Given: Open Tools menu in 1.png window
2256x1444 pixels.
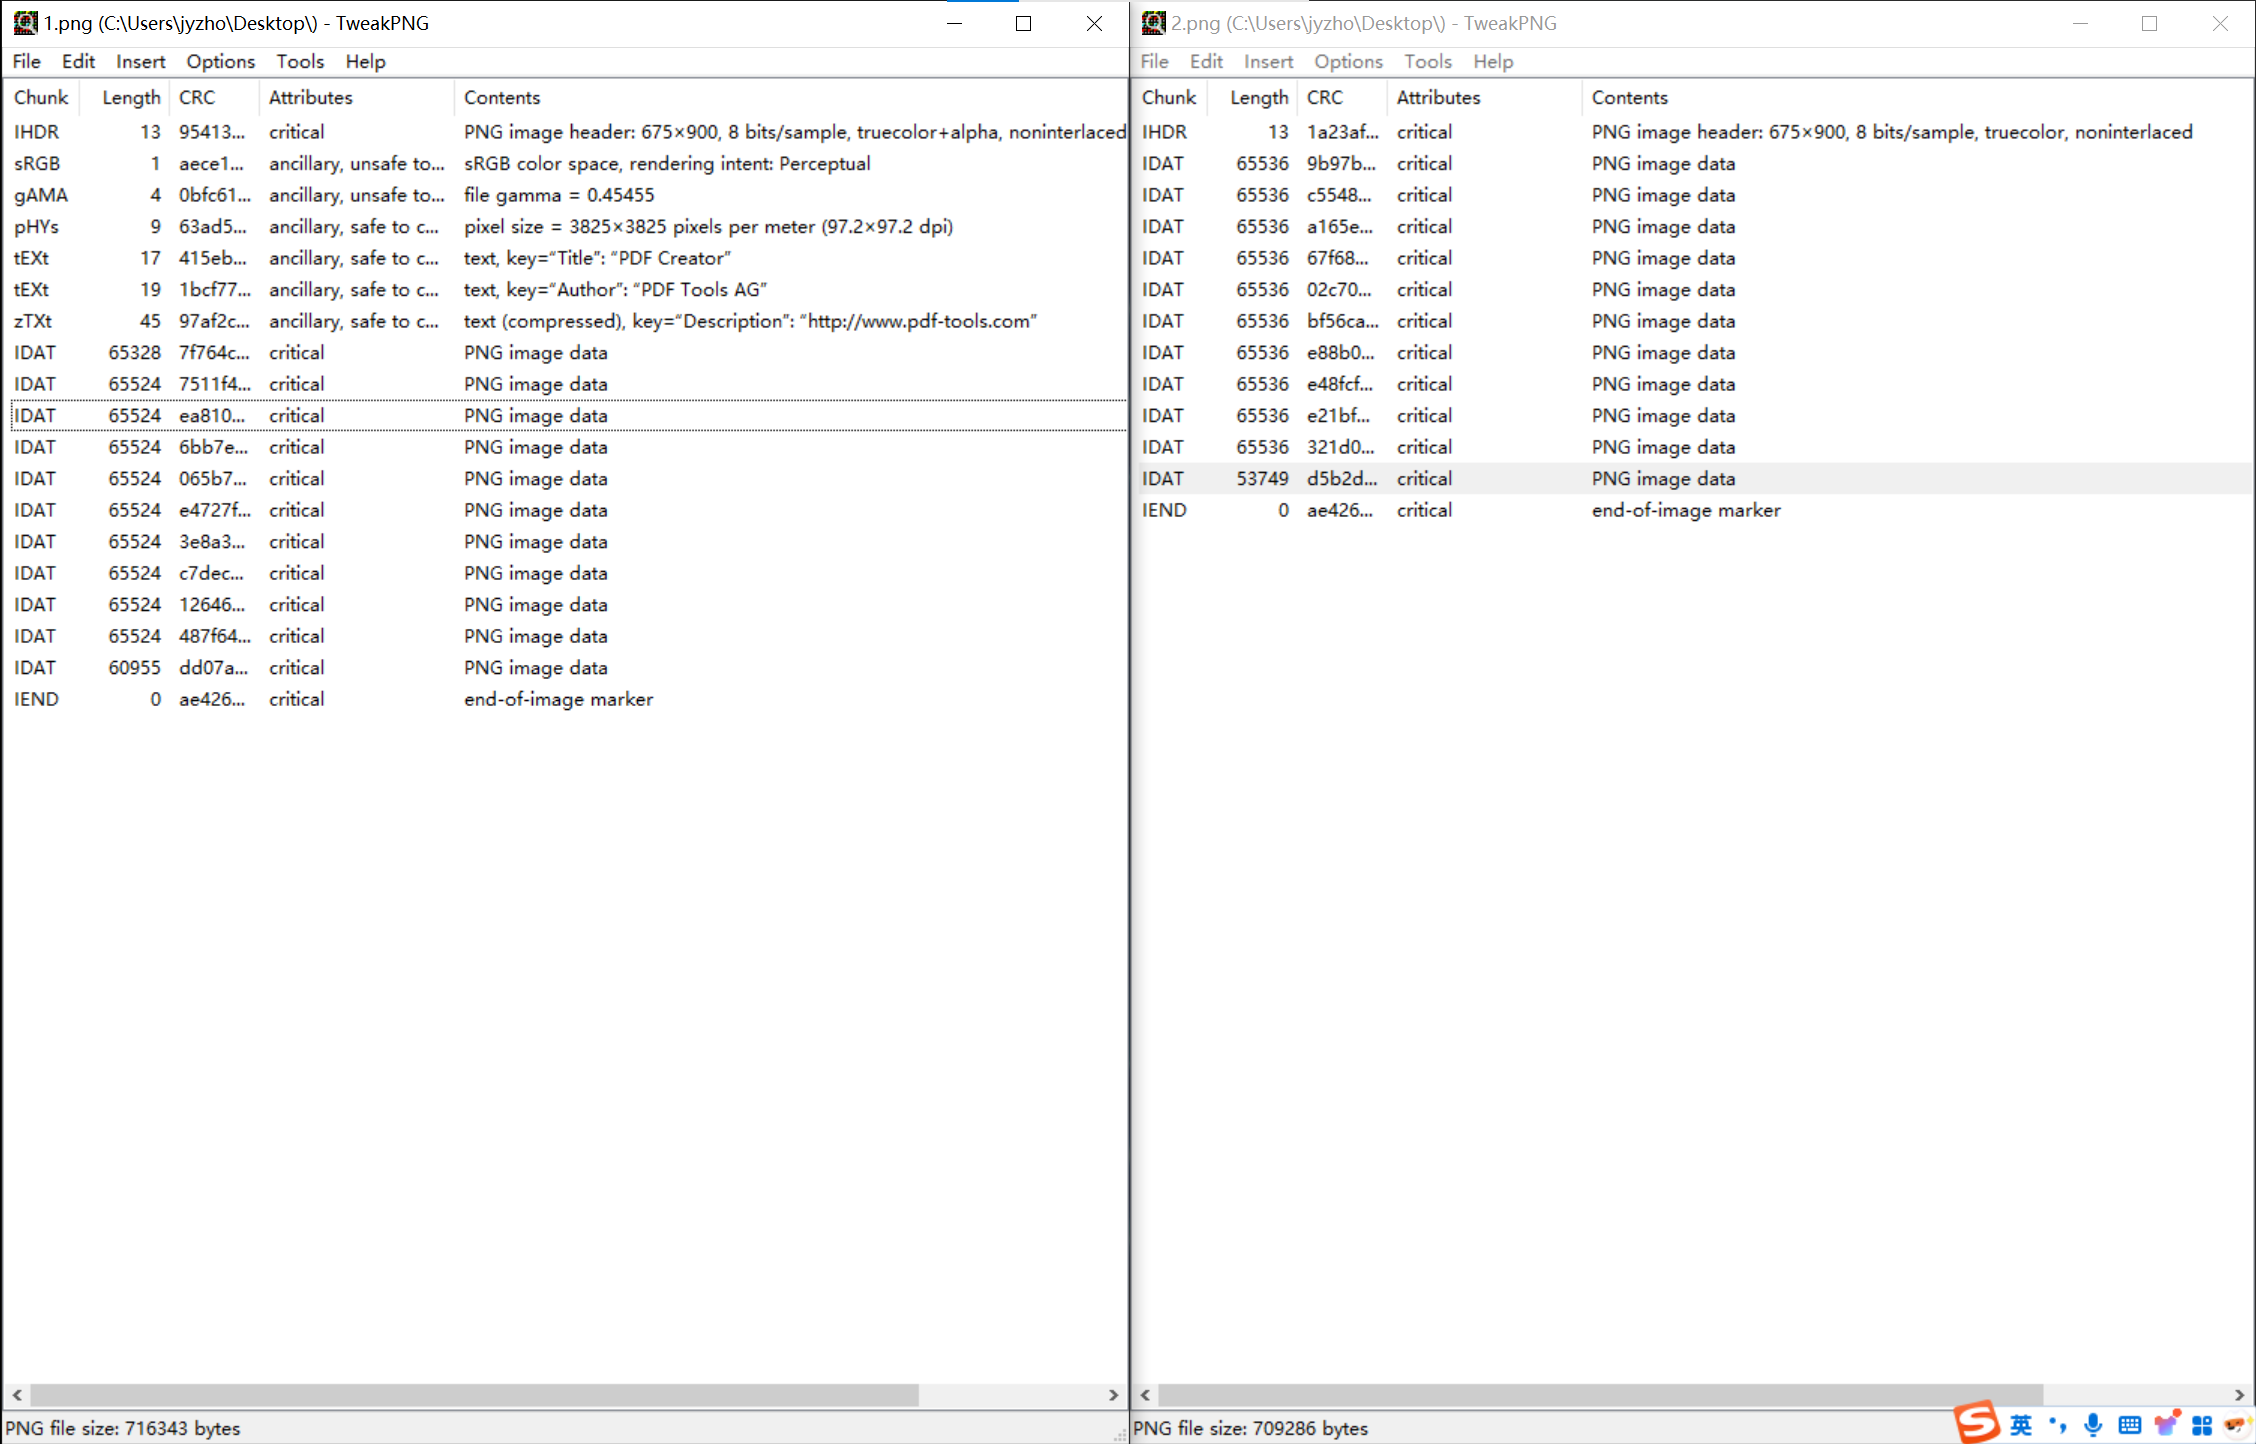Looking at the screenshot, I should (x=300, y=61).
